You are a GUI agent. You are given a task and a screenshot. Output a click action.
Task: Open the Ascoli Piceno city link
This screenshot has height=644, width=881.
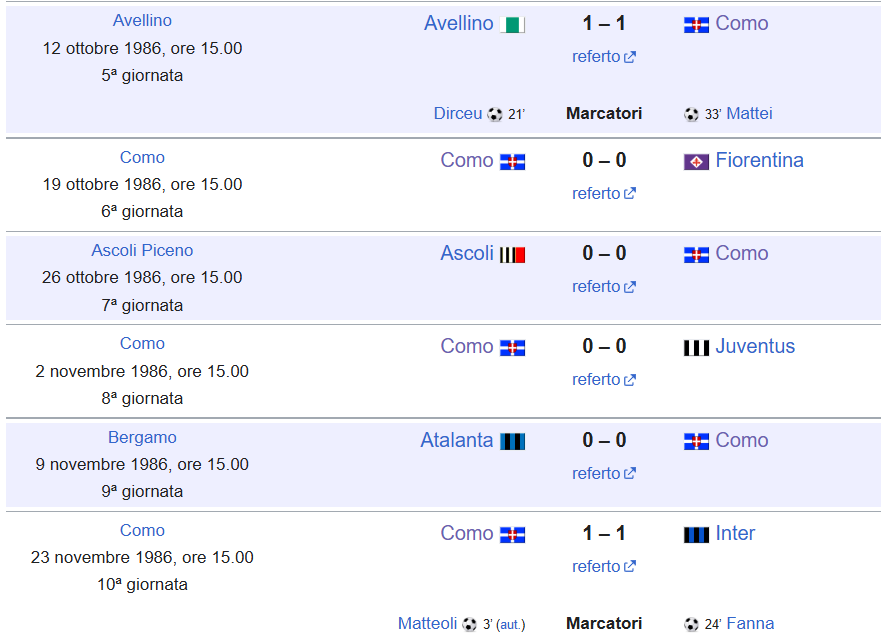tap(142, 250)
